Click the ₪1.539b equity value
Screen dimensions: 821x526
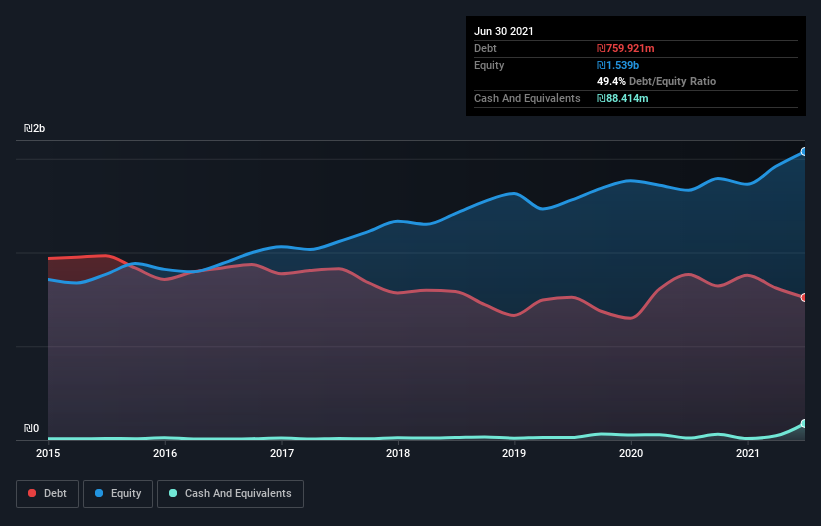(x=618, y=65)
